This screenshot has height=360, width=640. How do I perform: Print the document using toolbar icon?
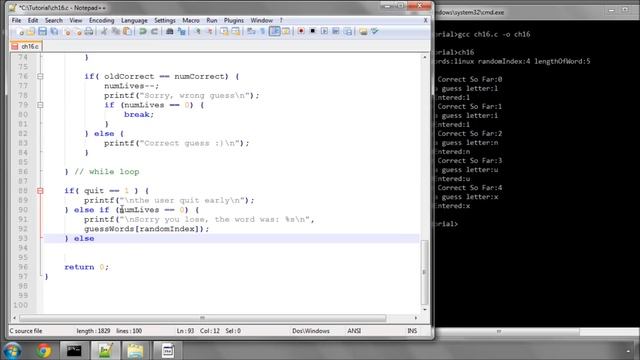(89, 31)
